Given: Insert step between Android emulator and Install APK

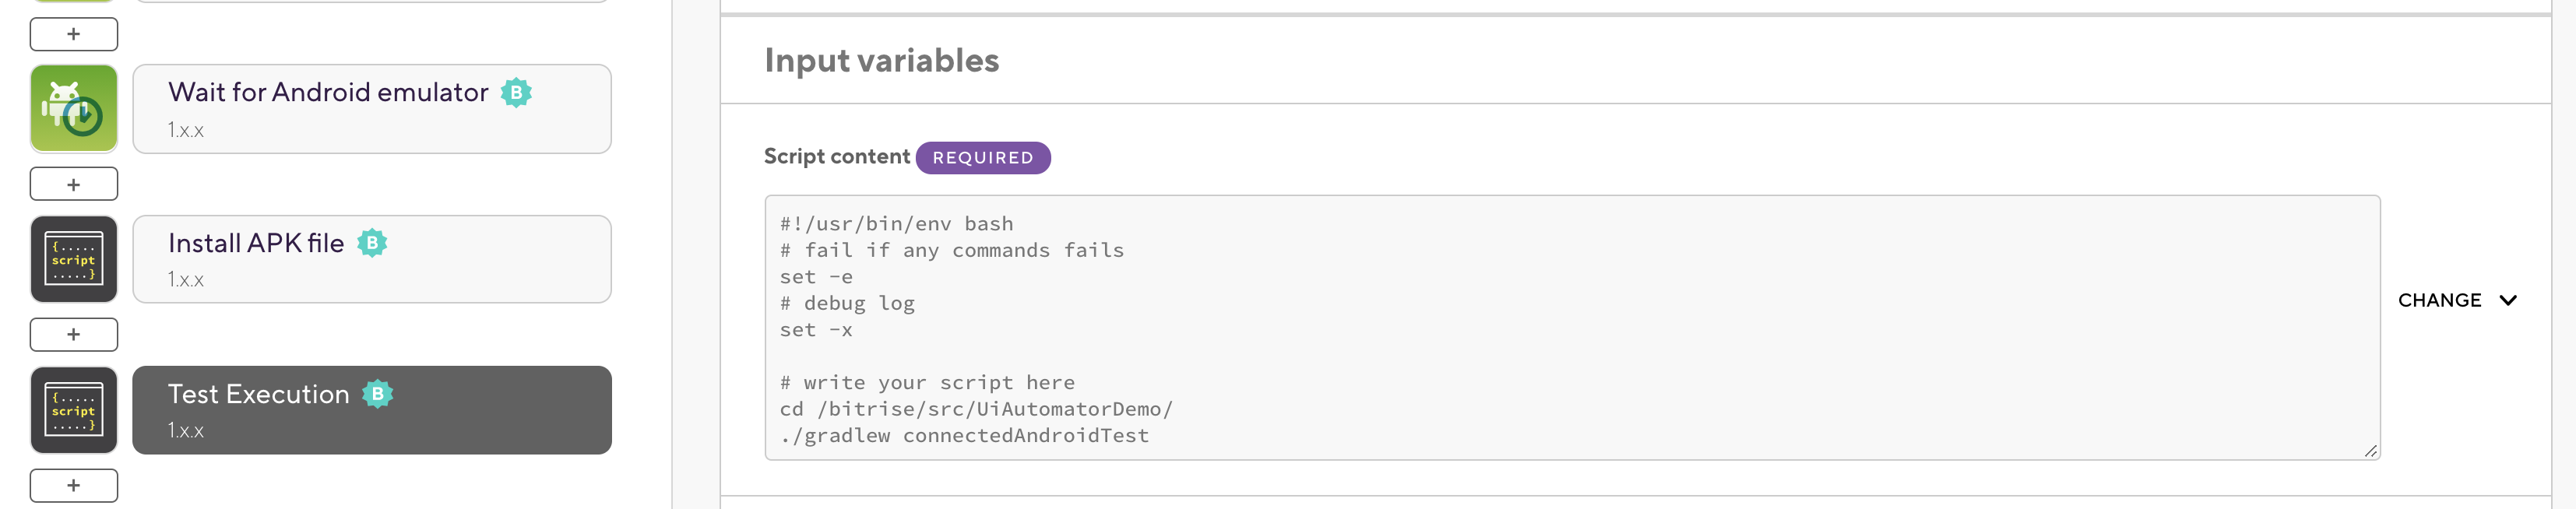Looking at the screenshot, I should point(74,184).
